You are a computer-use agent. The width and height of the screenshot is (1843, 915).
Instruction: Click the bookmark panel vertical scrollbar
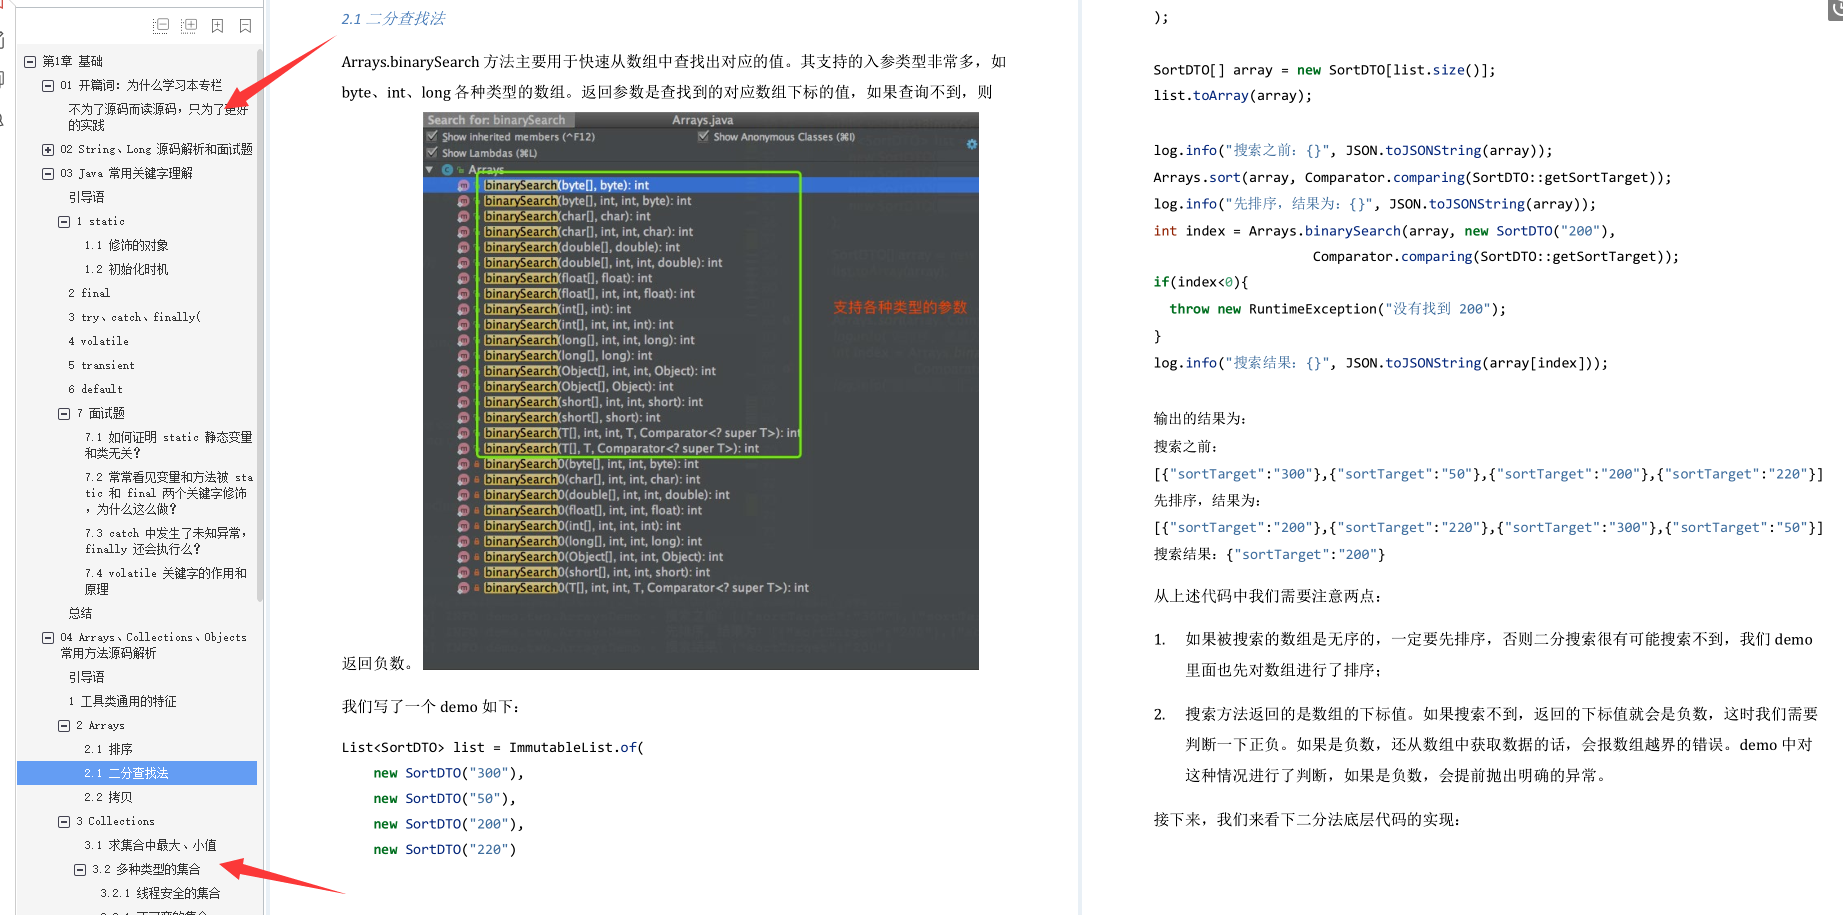[x=260, y=325]
